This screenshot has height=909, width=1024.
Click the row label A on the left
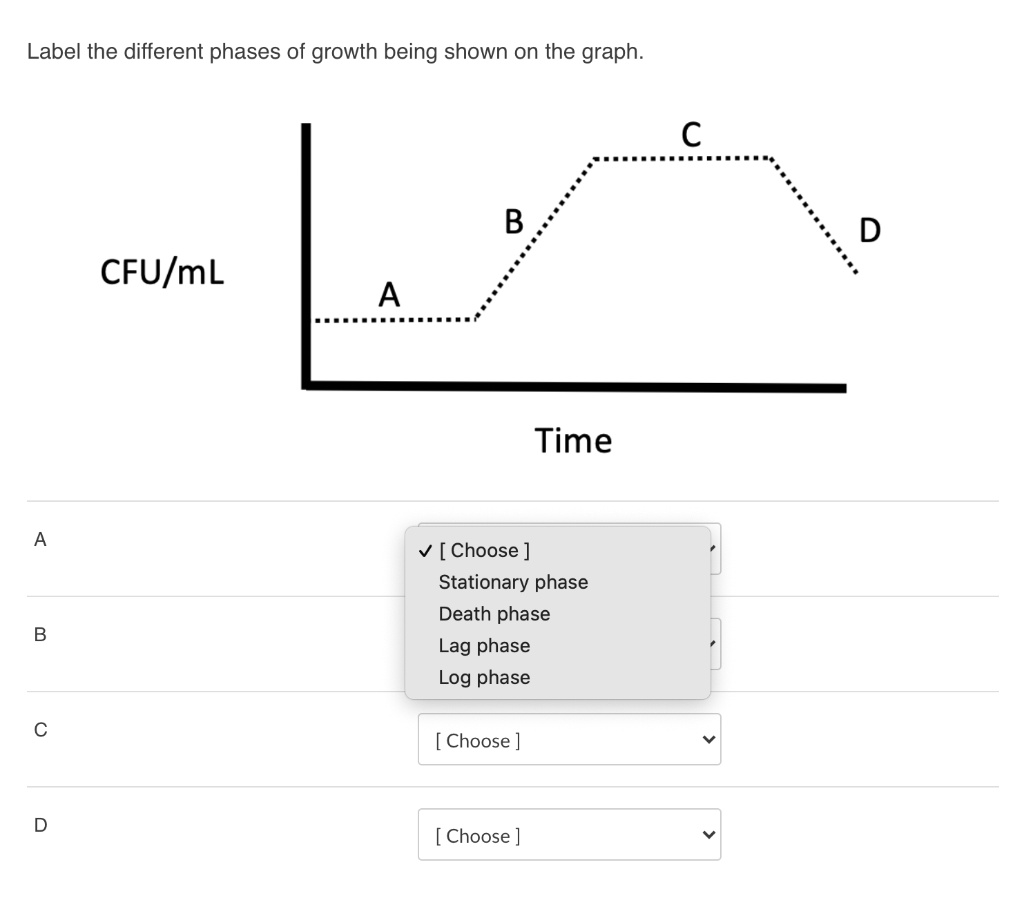tap(39, 539)
